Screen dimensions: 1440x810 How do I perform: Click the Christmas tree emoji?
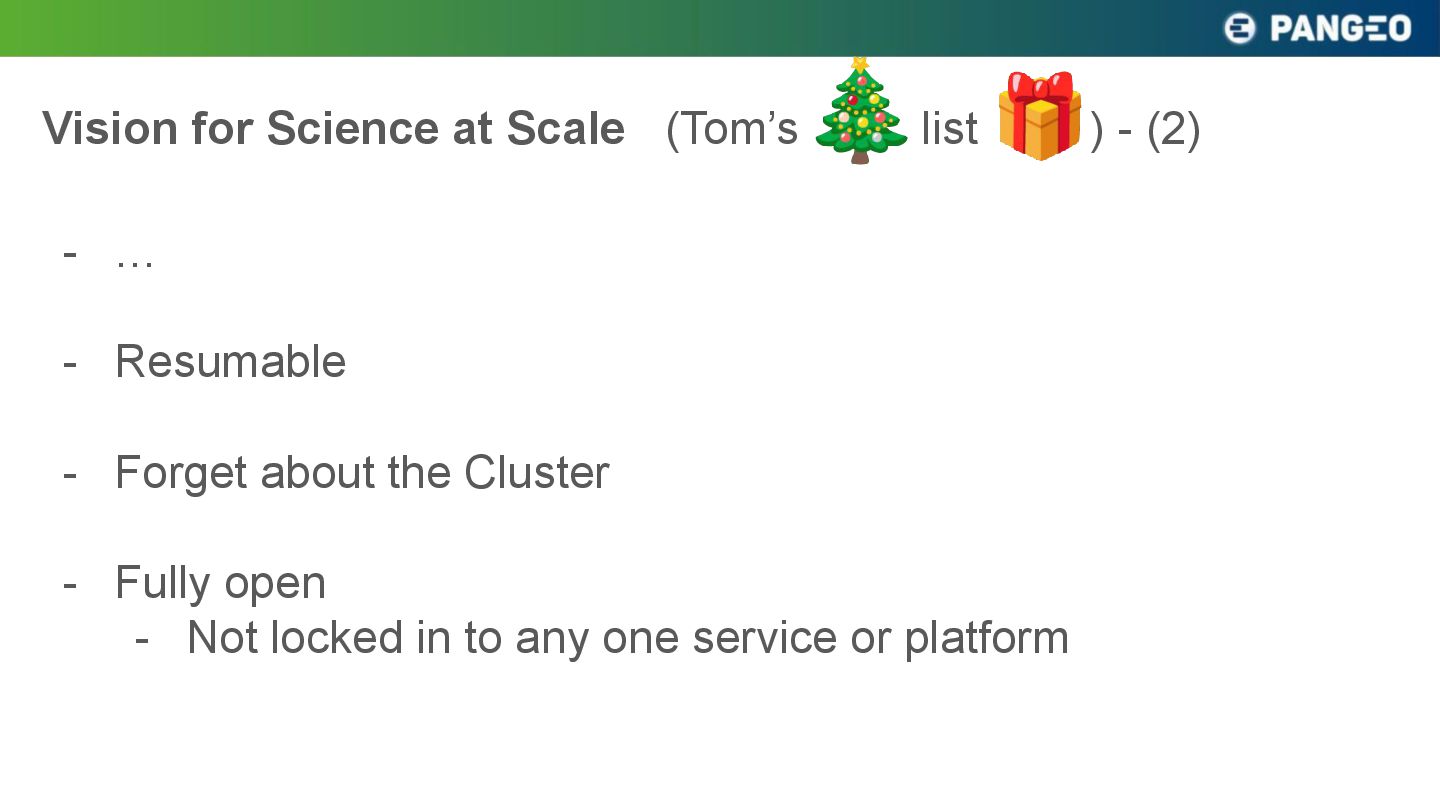pos(860,110)
